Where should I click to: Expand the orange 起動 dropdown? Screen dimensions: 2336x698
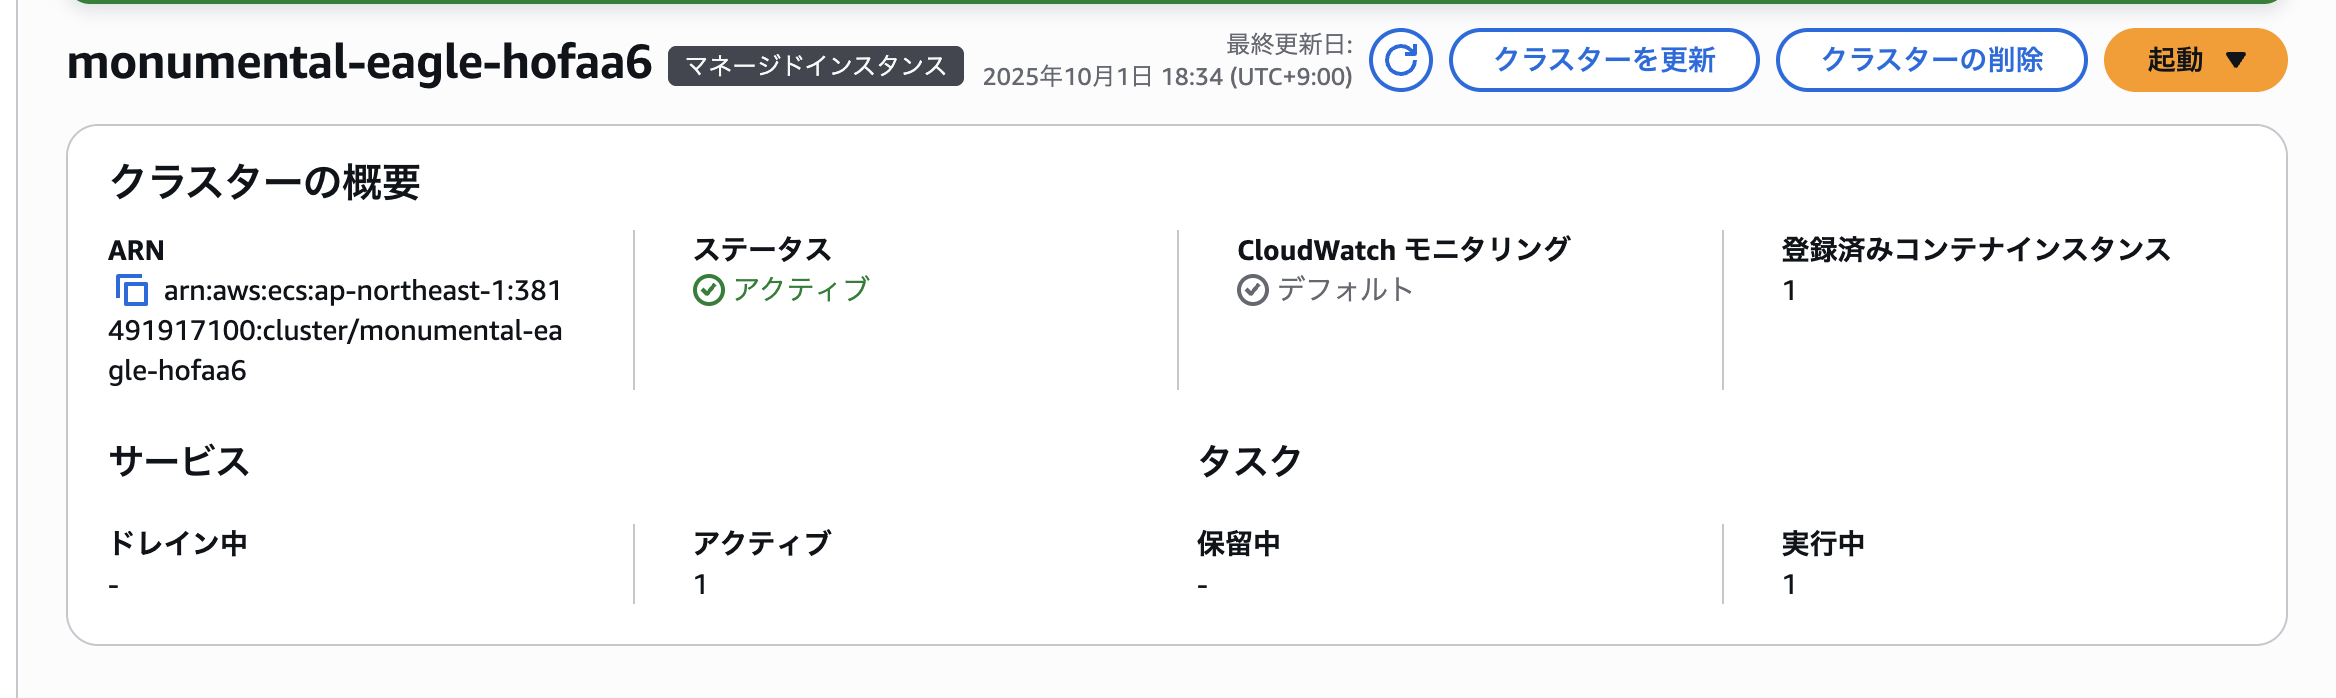[2195, 60]
